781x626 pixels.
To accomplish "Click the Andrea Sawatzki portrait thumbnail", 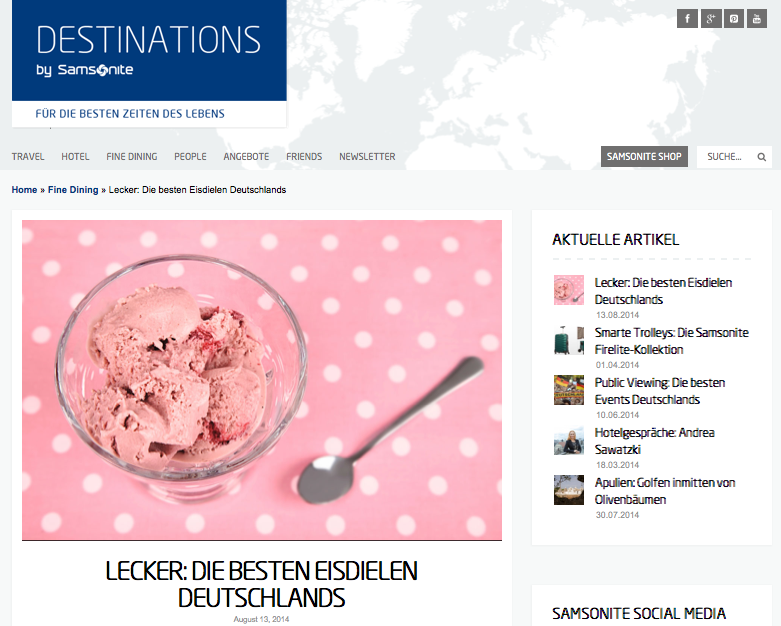I will pos(569,440).
